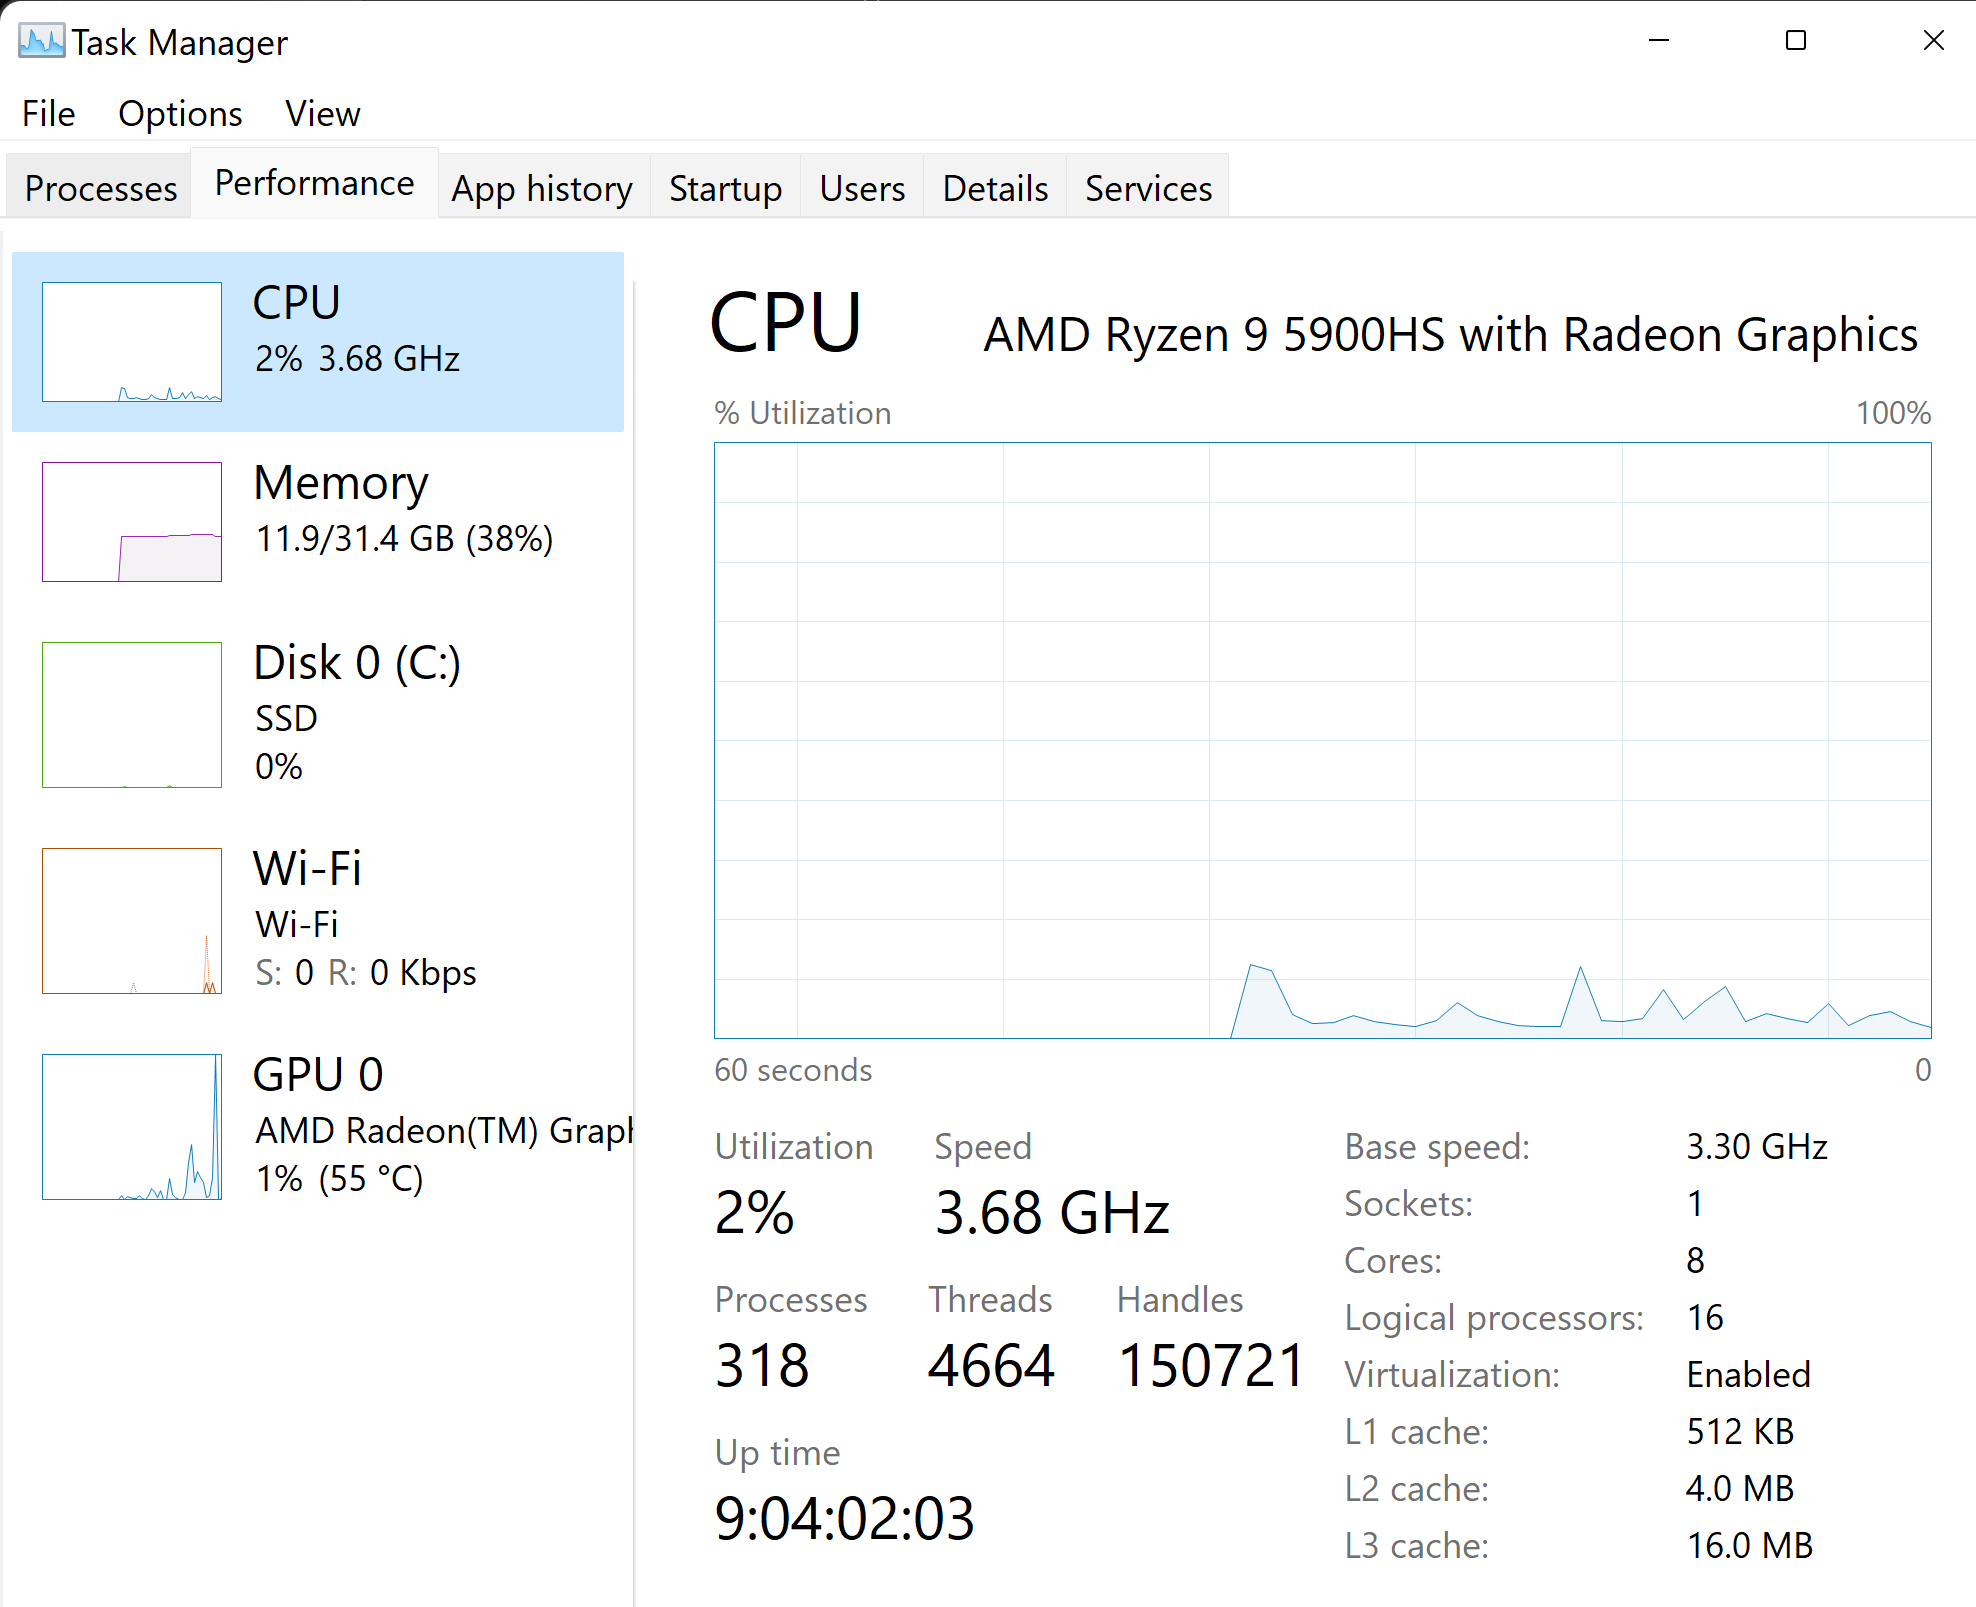Switch to the App history tab

click(x=542, y=188)
